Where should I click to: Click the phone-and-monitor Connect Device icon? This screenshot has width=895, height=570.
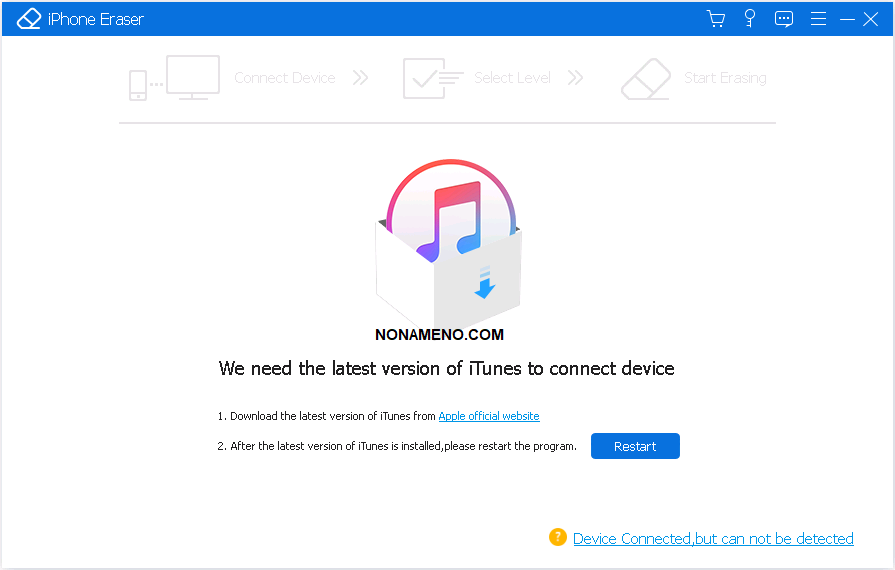tap(174, 78)
